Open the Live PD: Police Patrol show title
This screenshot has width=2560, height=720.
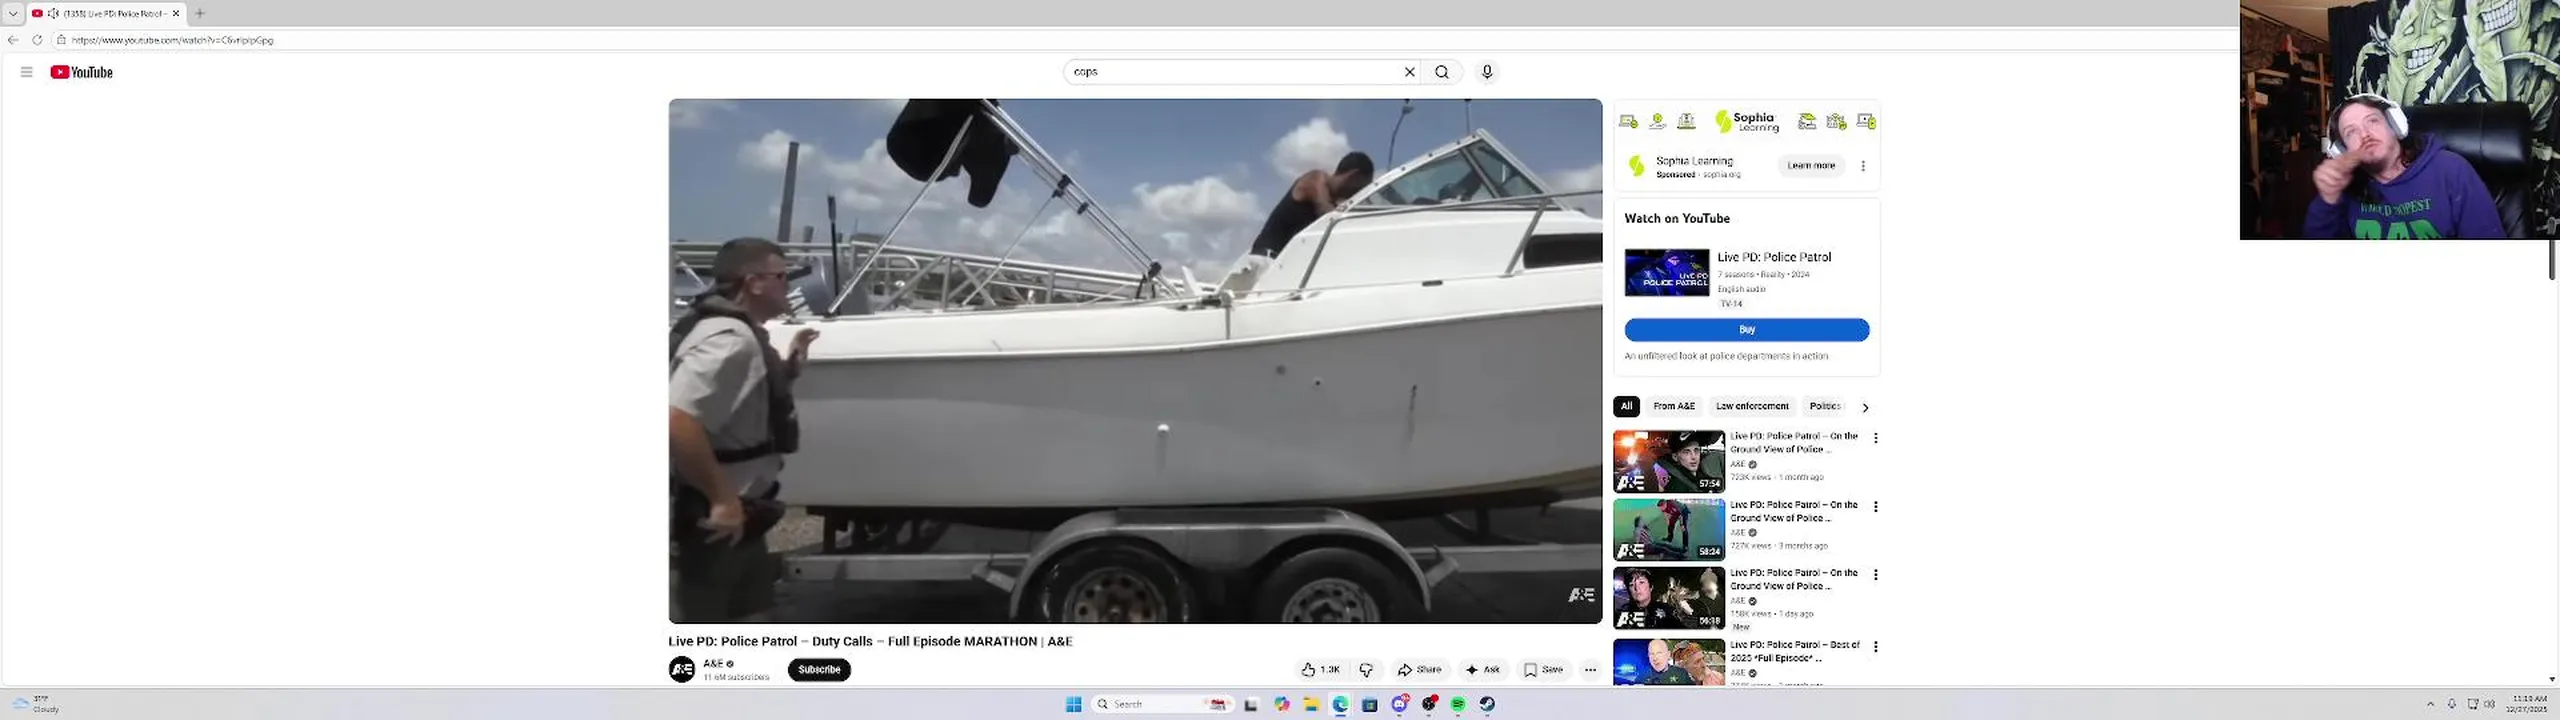coord(1774,257)
